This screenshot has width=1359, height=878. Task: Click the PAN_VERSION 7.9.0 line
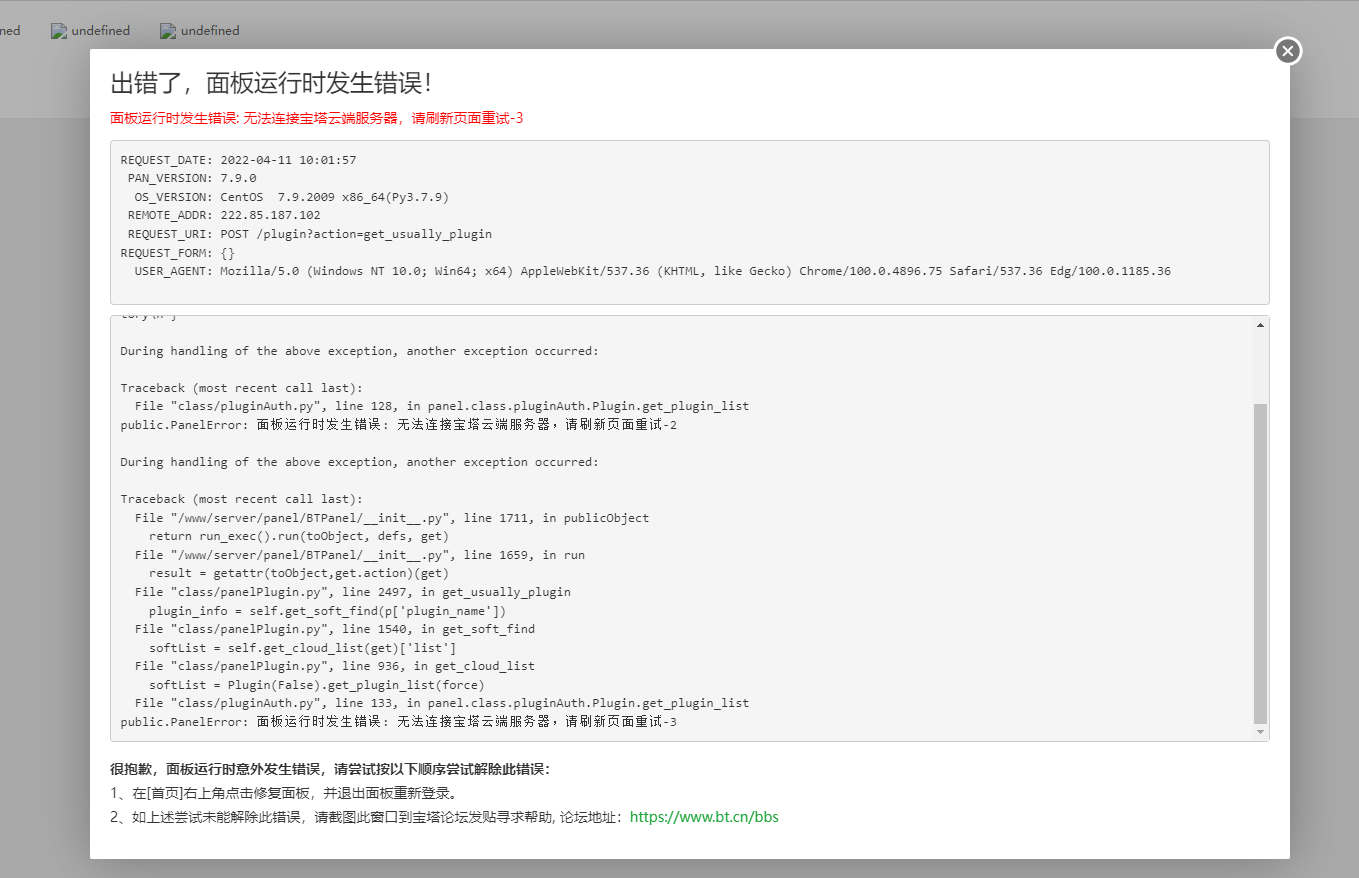pyautogui.click(x=192, y=178)
